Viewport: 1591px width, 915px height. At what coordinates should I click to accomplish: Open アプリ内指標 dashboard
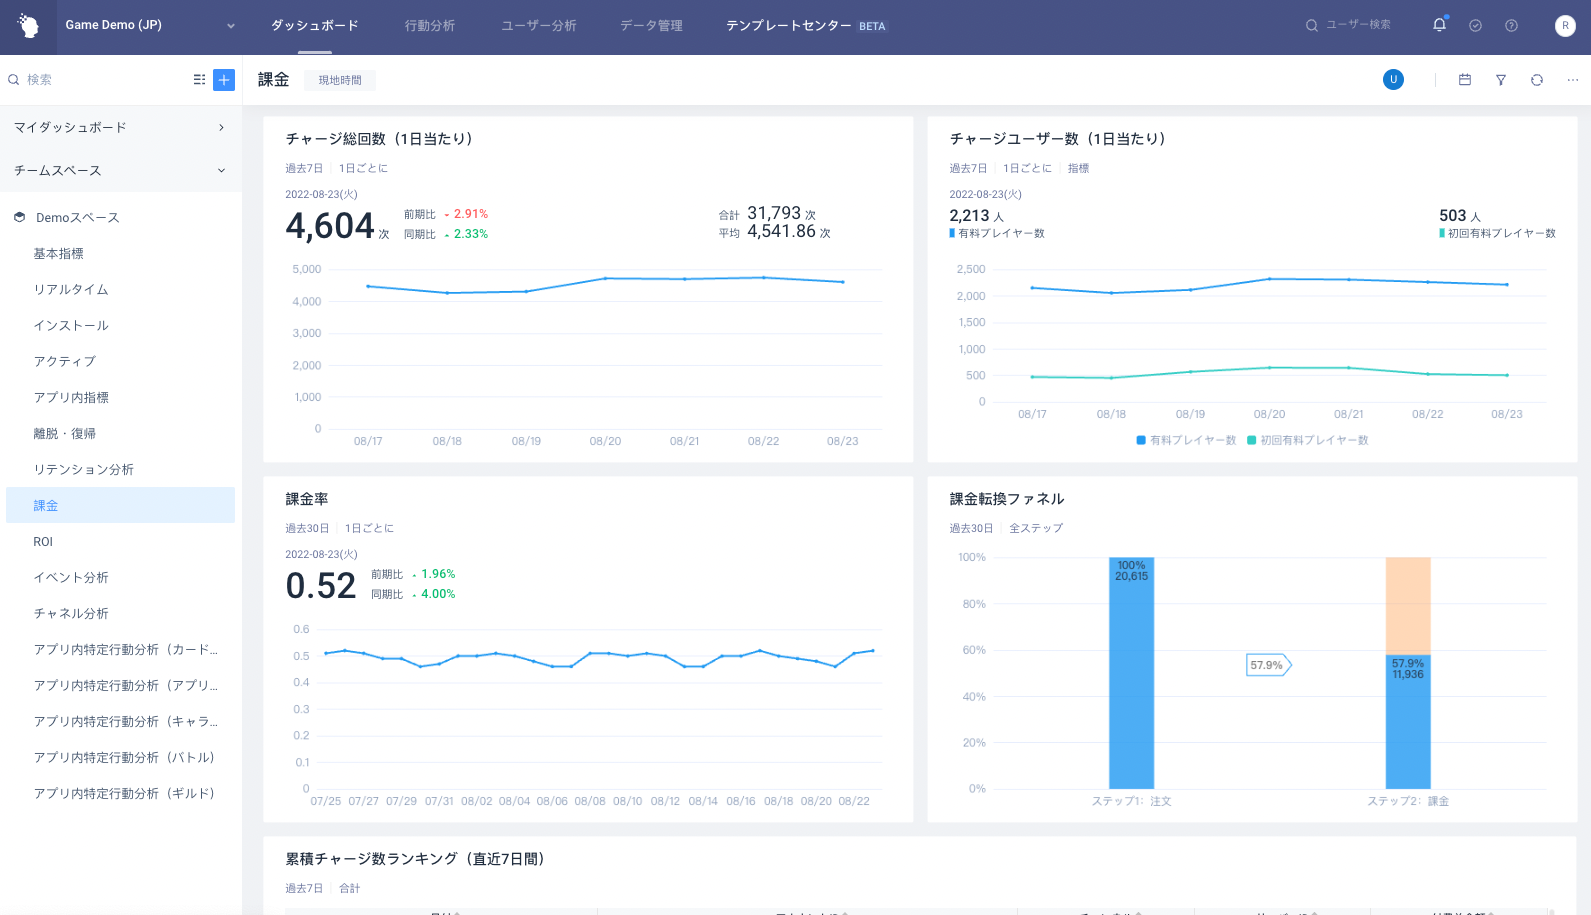71,398
